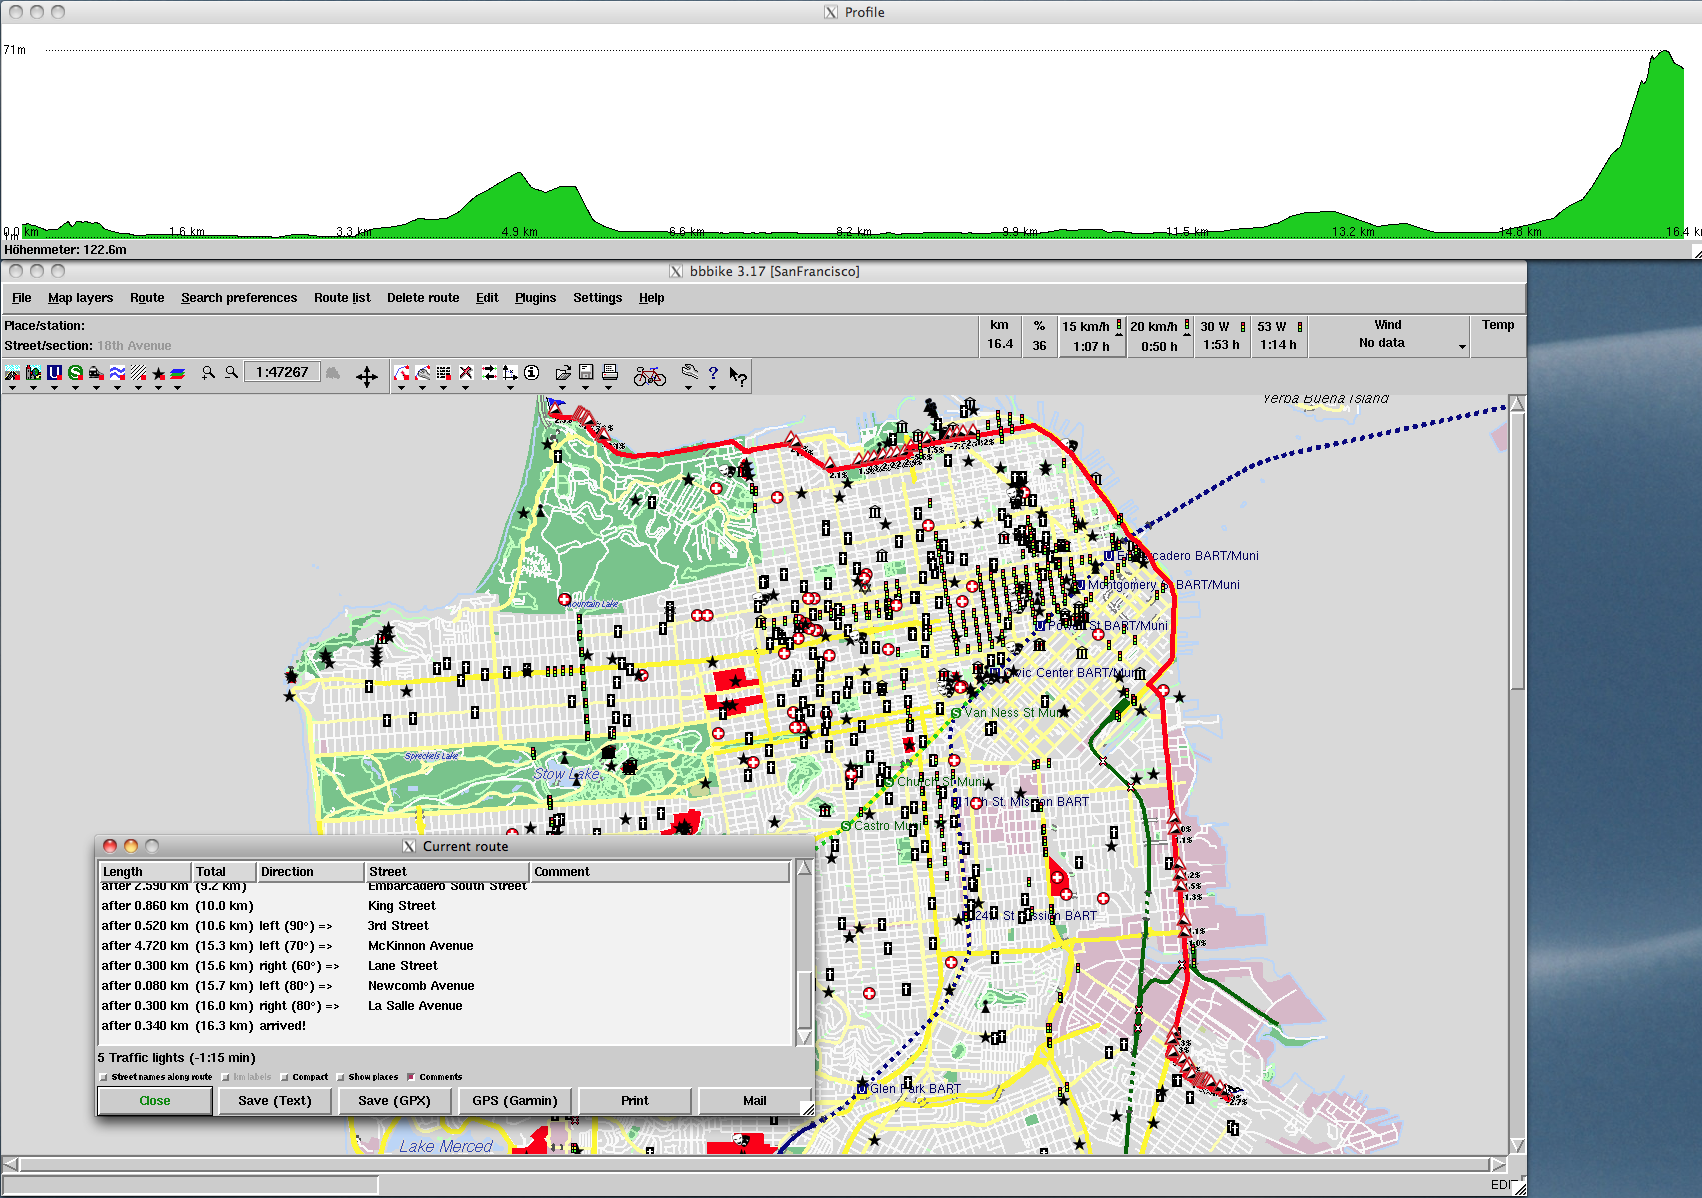Uncheck the Comments checkbox
This screenshot has height=1198, width=1702.
(411, 1077)
